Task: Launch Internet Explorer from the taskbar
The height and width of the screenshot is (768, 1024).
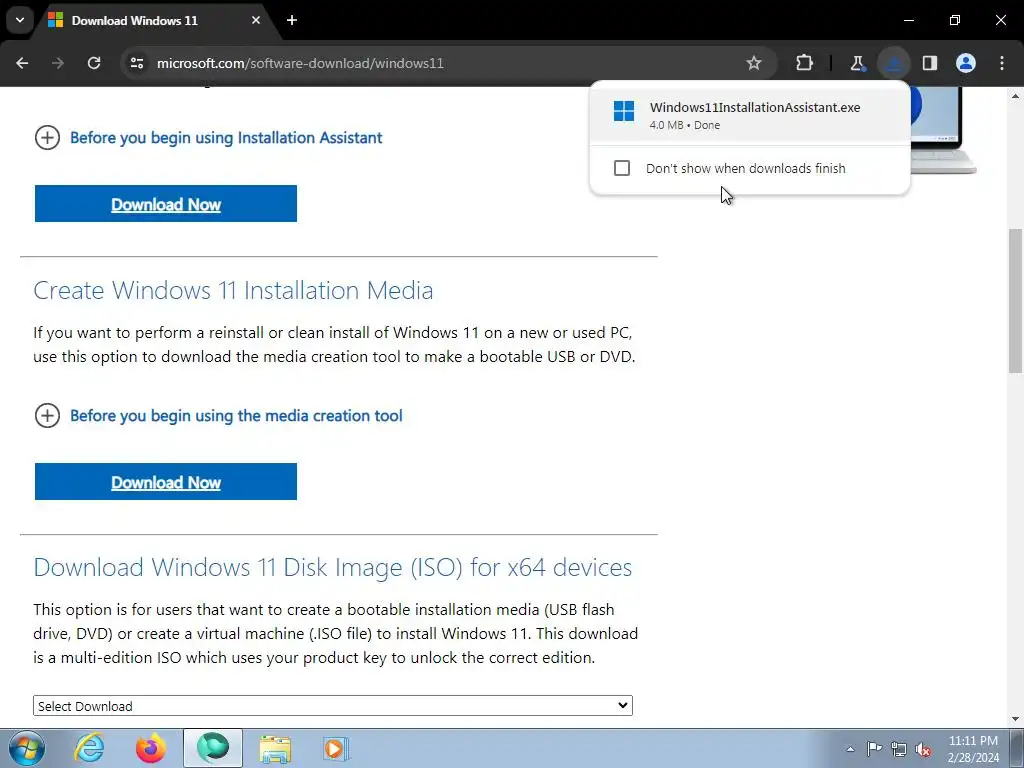Action: (x=89, y=748)
